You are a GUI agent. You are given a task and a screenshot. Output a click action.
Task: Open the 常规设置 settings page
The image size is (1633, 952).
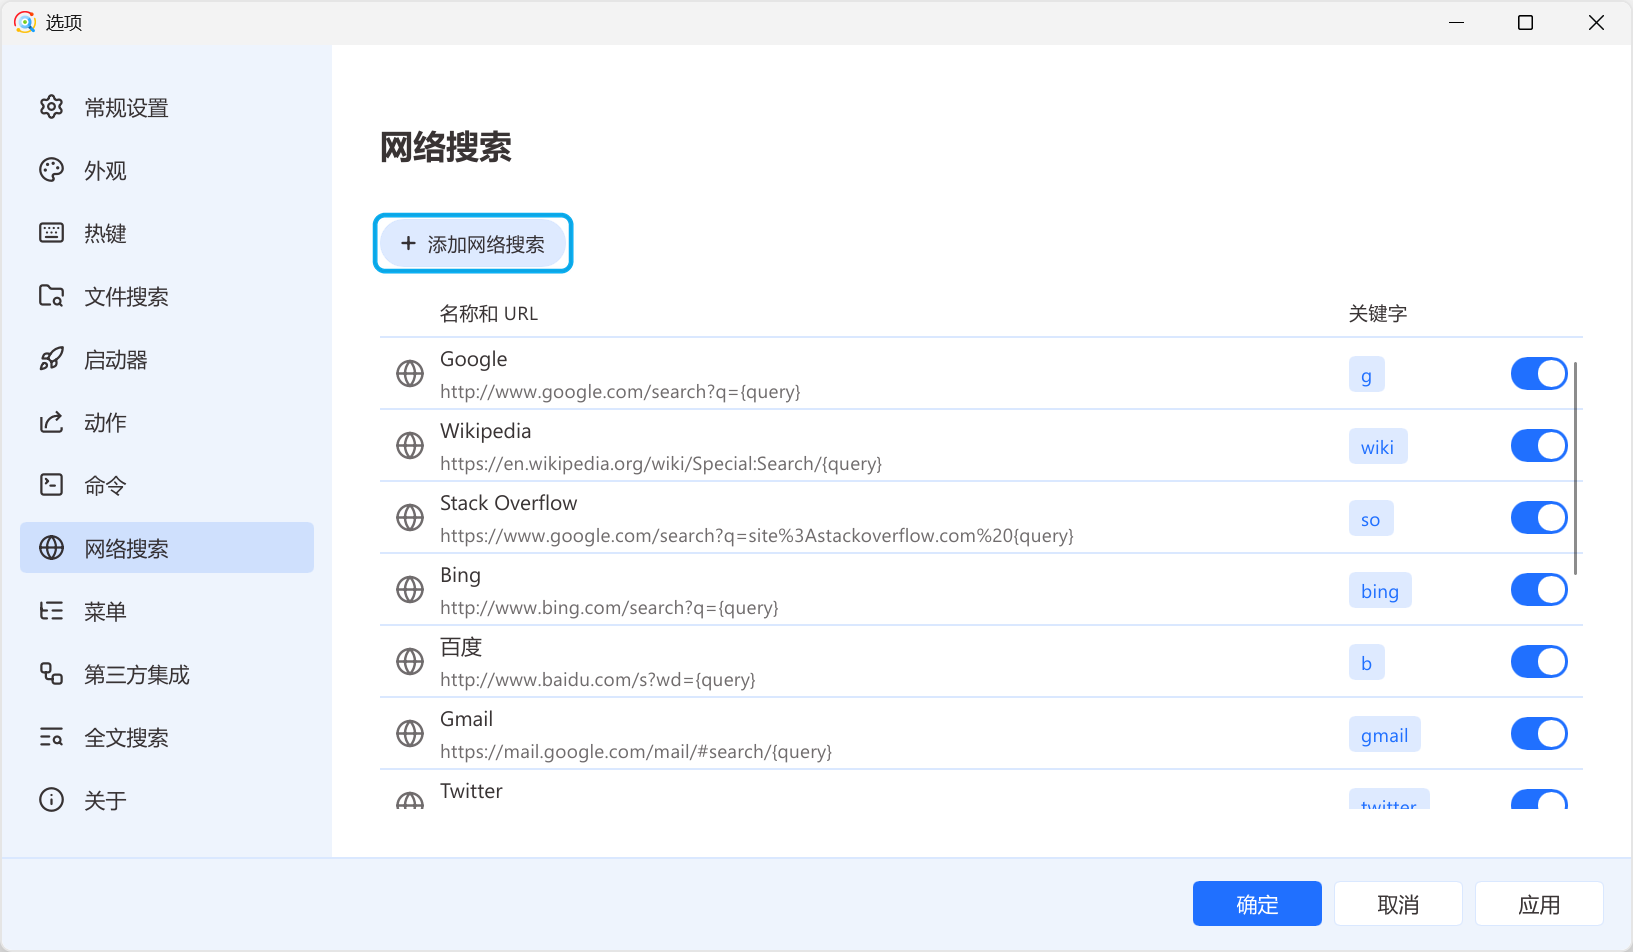[x=167, y=107]
